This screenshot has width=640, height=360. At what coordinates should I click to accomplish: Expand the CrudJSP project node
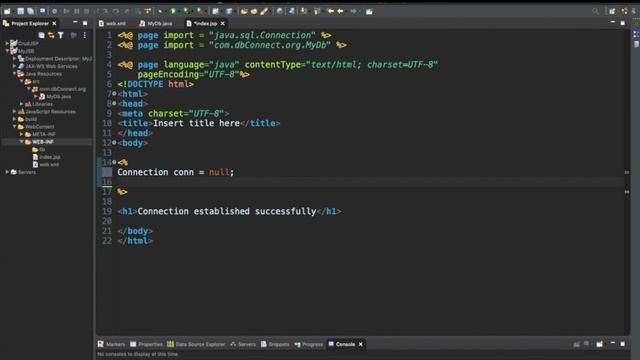pos(7,43)
